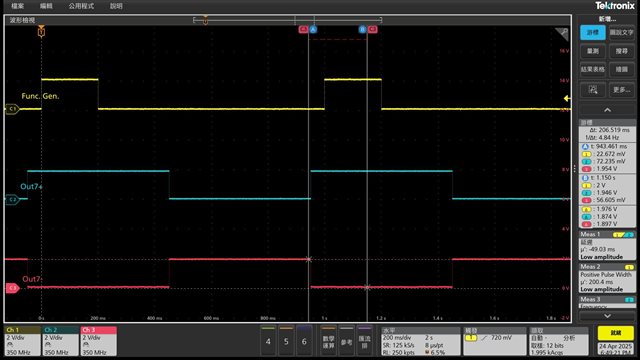Collapse results bar with up chevron

[x=607, y=110]
